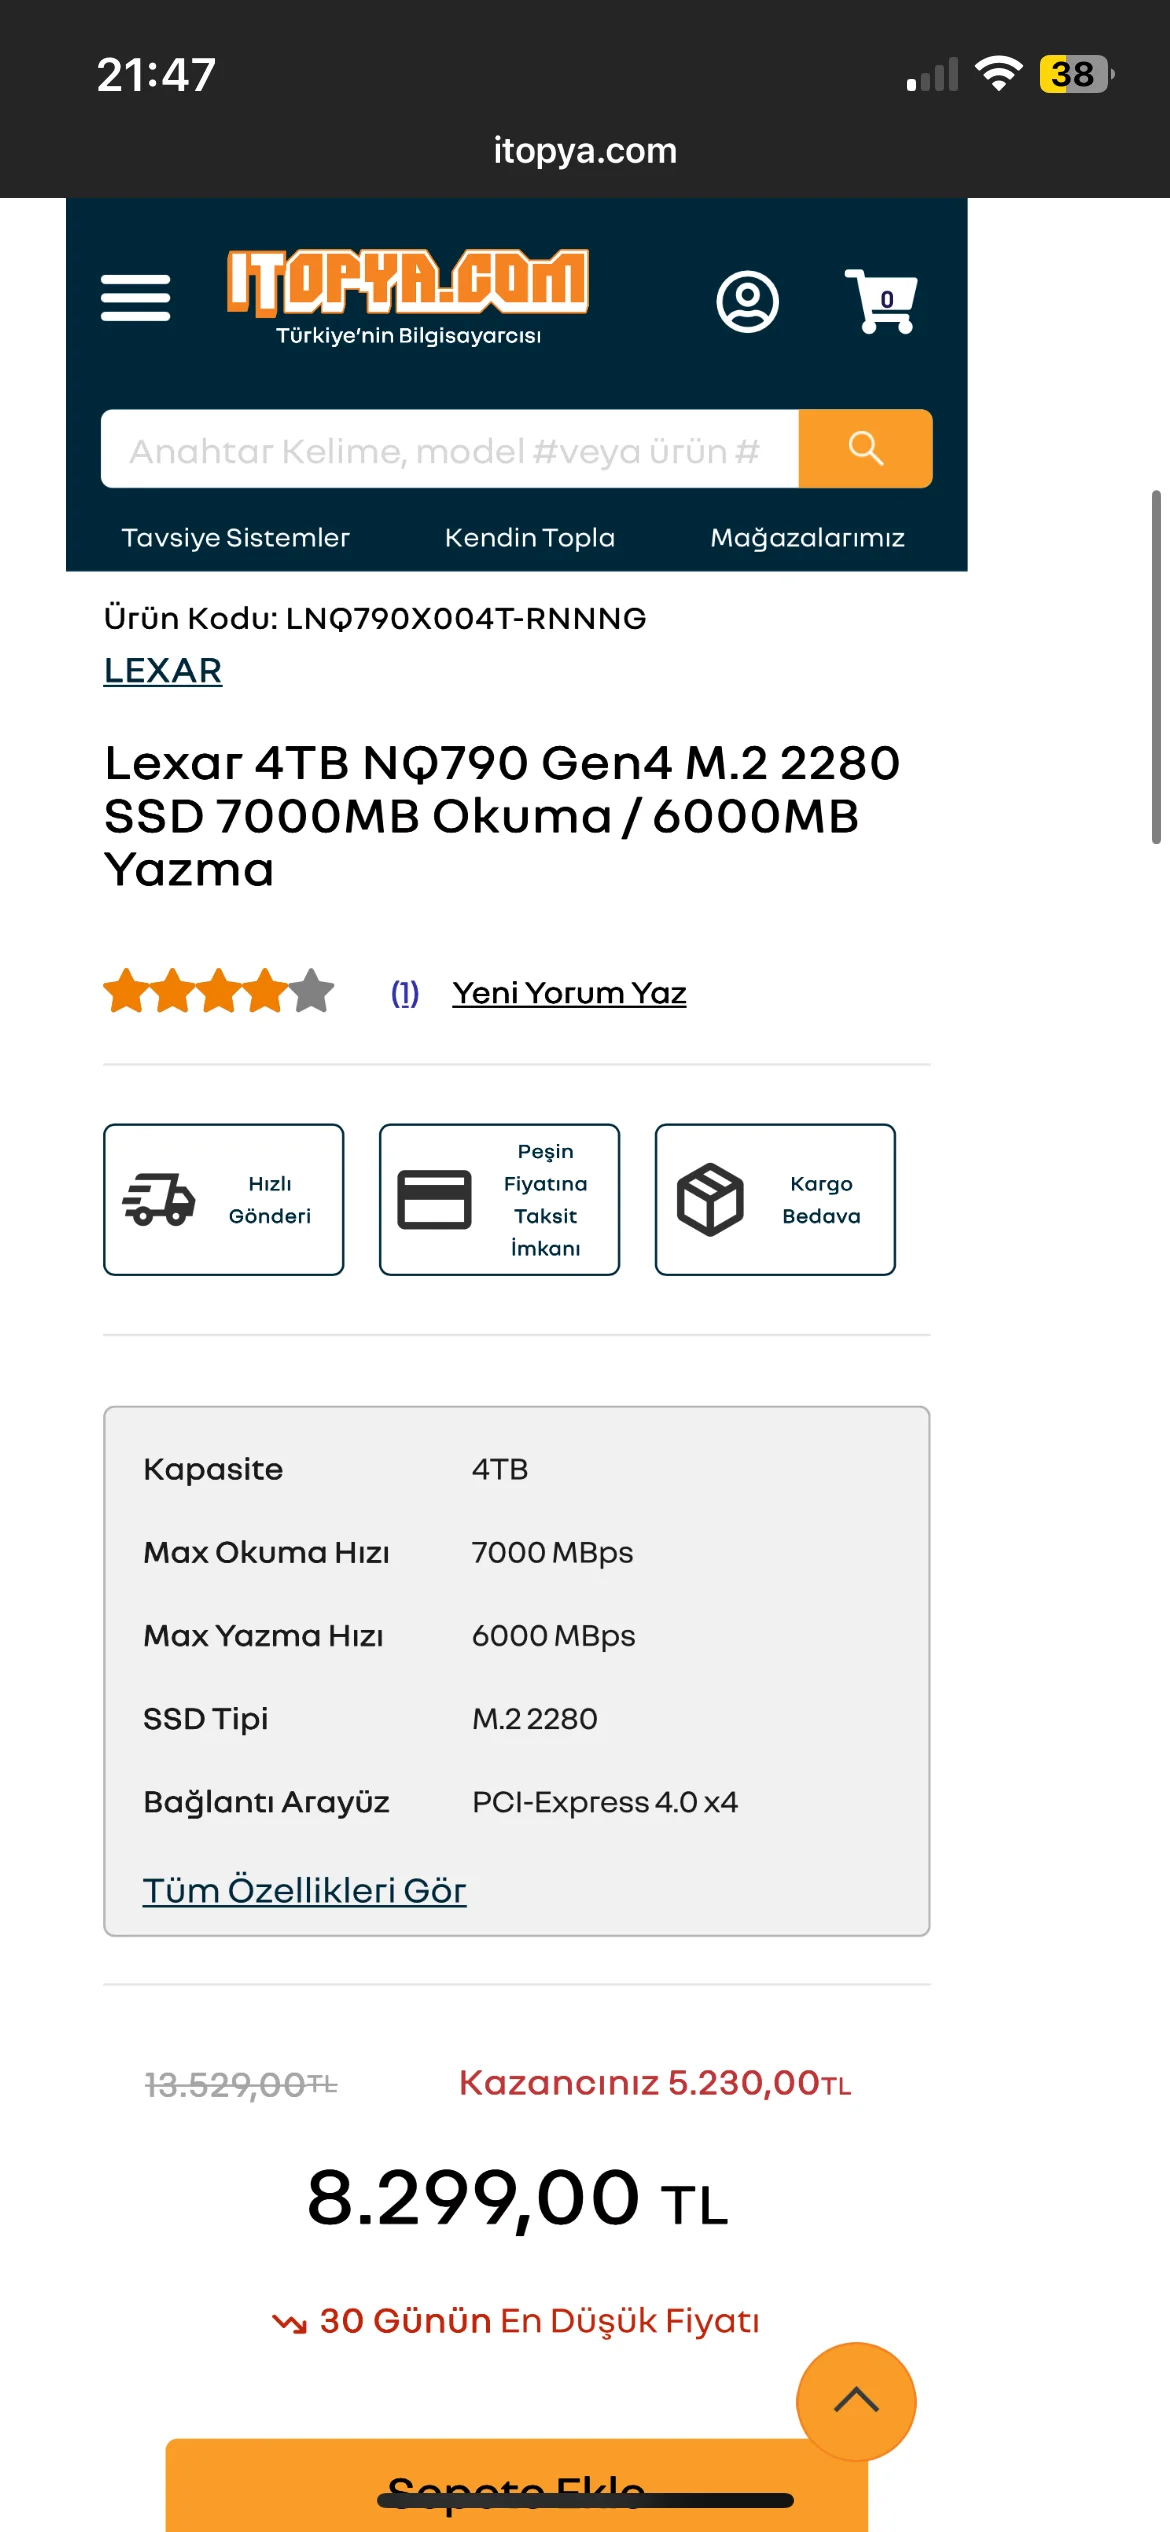The width and height of the screenshot is (1170, 2532).
Task: Click the star rating display
Action: [218, 991]
